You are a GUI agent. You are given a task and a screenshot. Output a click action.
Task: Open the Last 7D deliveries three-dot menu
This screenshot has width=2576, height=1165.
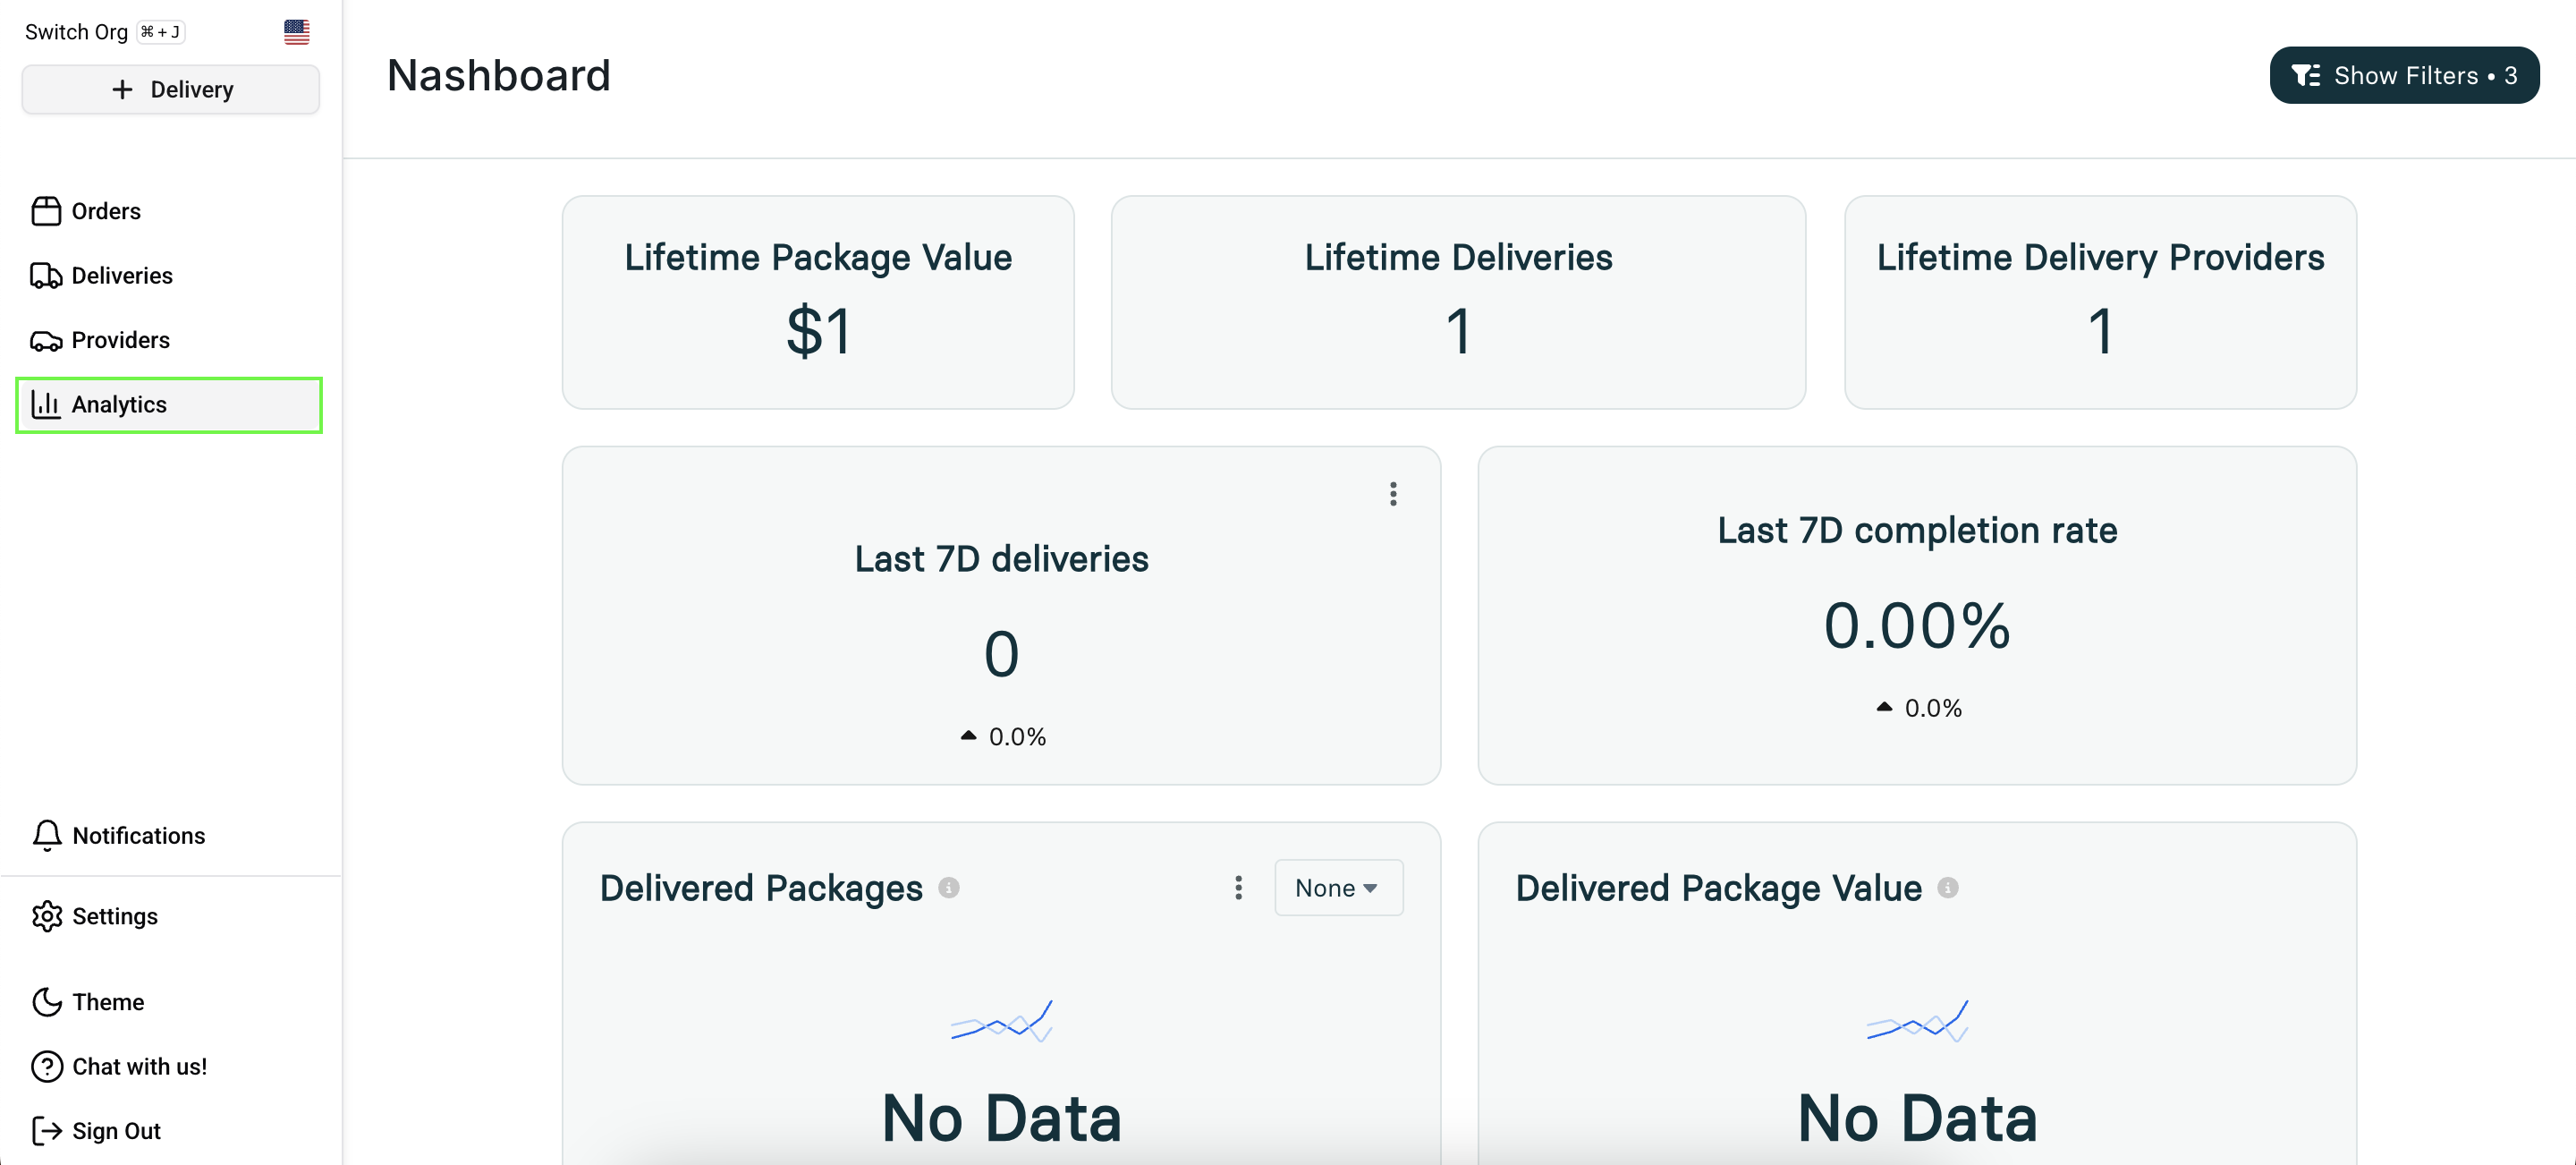point(1392,494)
